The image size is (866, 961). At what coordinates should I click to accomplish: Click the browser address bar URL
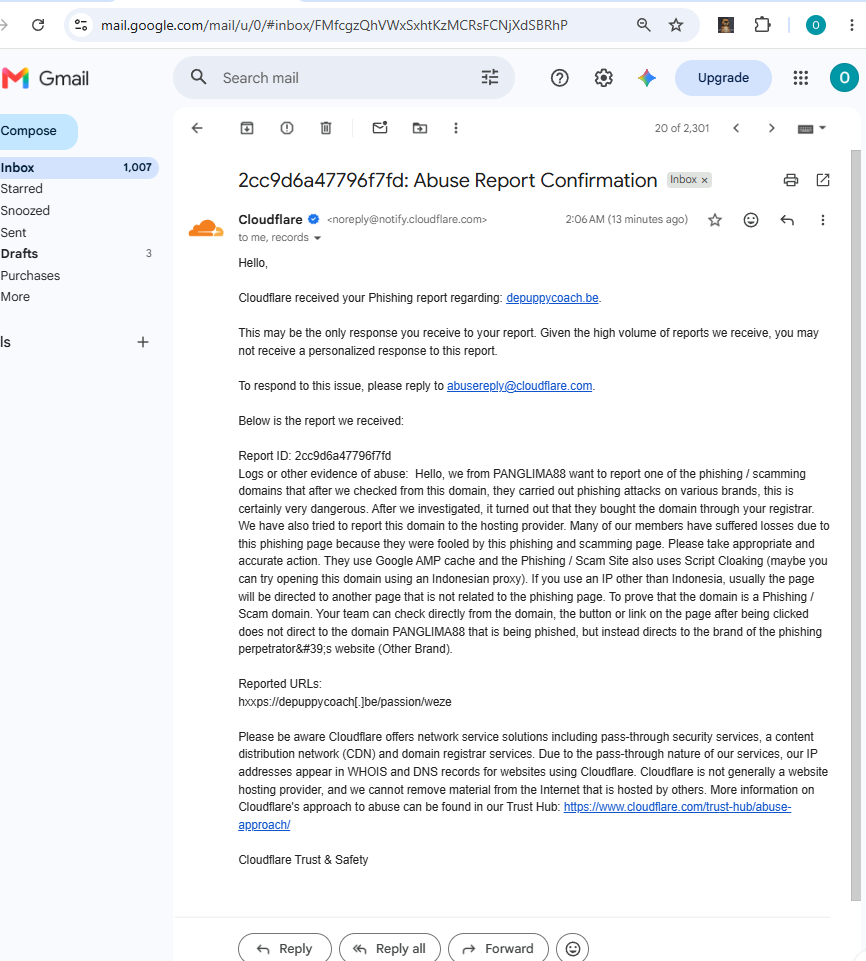pyautogui.click(x=334, y=25)
